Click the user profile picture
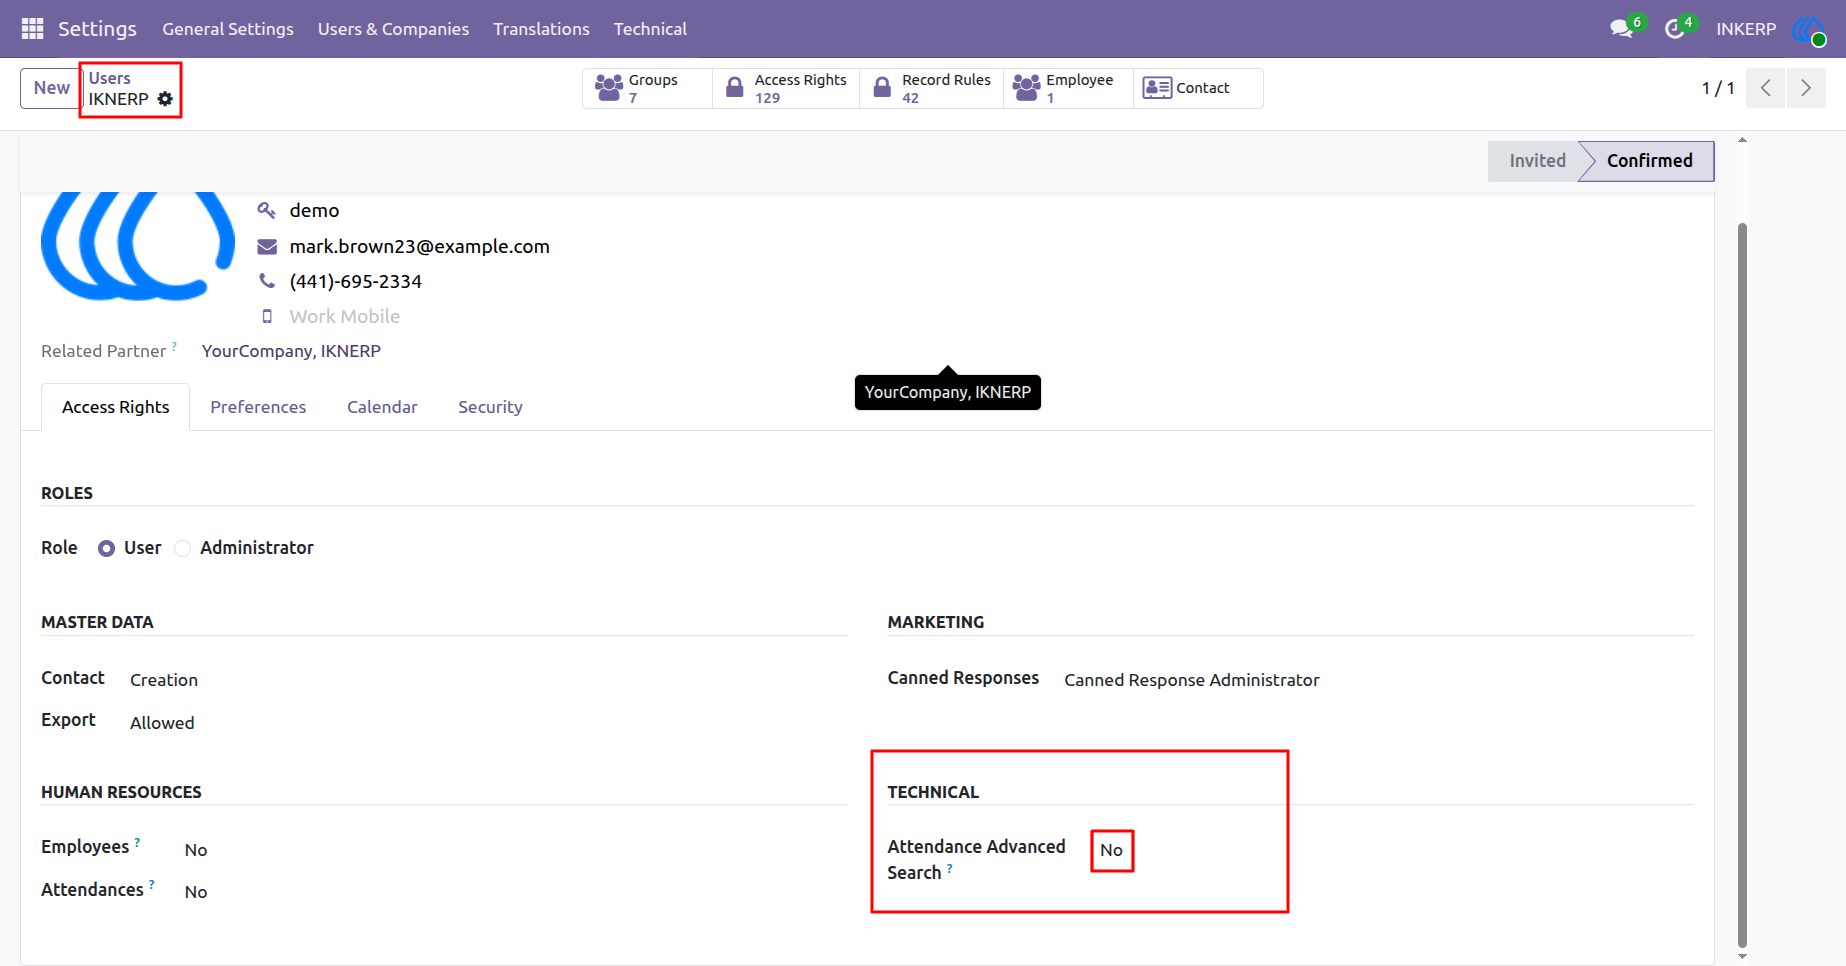Screen dimensions: 1846x966 point(138,245)
